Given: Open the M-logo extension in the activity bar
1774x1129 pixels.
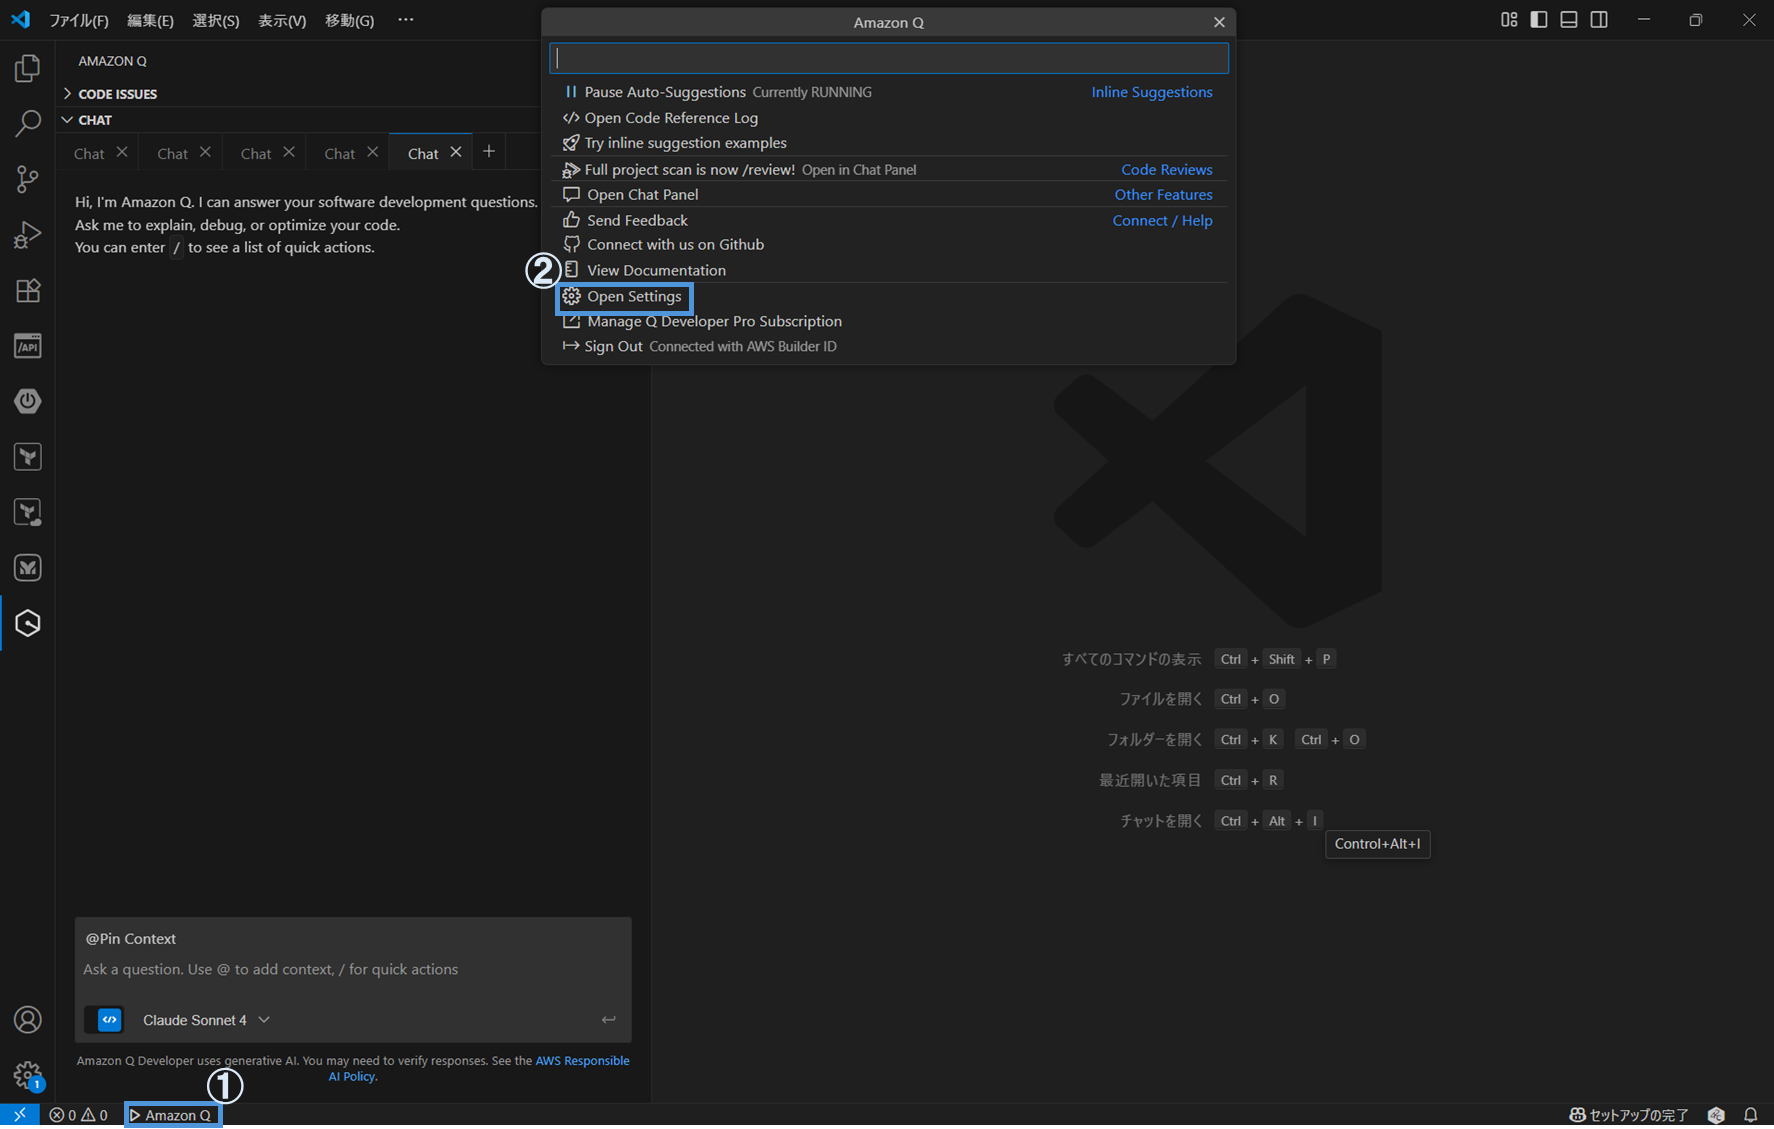Looking at the screenshot, I should pyautogui.click(x=28, y=568).
